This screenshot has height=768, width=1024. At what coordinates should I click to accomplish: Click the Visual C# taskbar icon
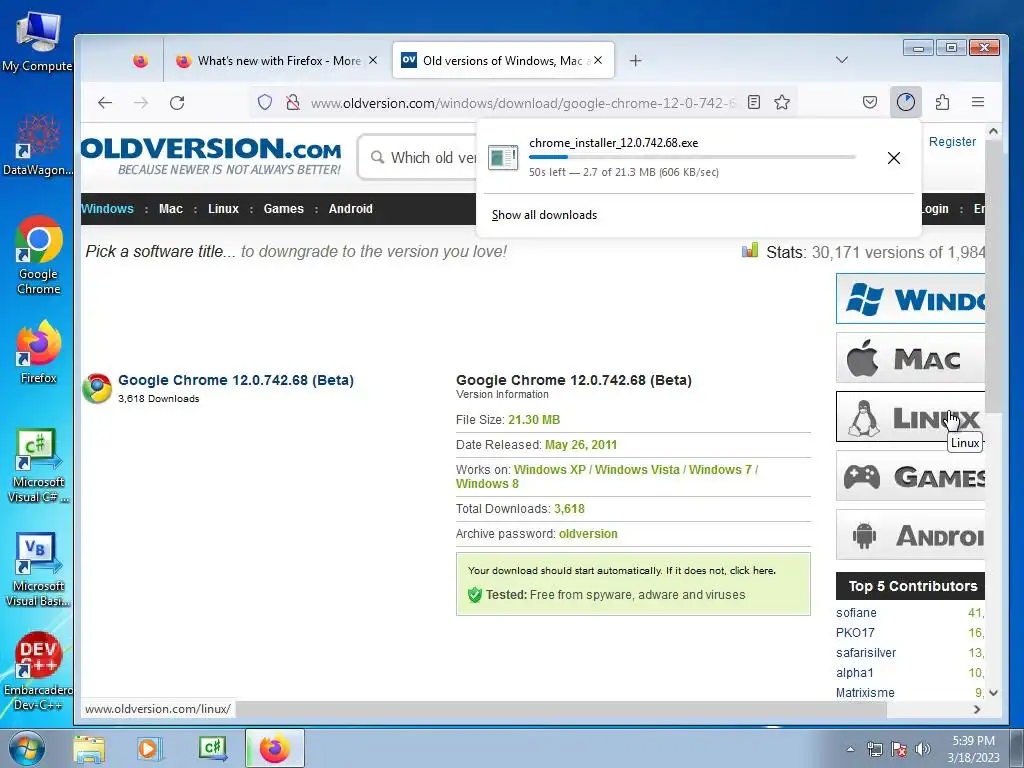[x=213, y=749]
